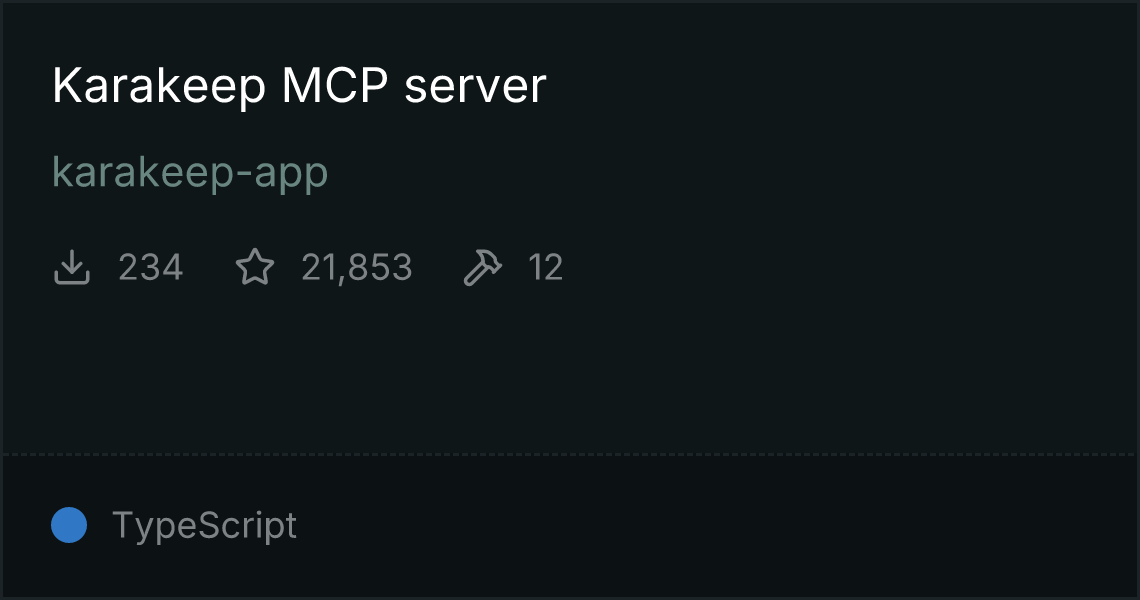Click the 12 tools count
The width and height of the screenshot is (1140, 600).
click(545, 267)
